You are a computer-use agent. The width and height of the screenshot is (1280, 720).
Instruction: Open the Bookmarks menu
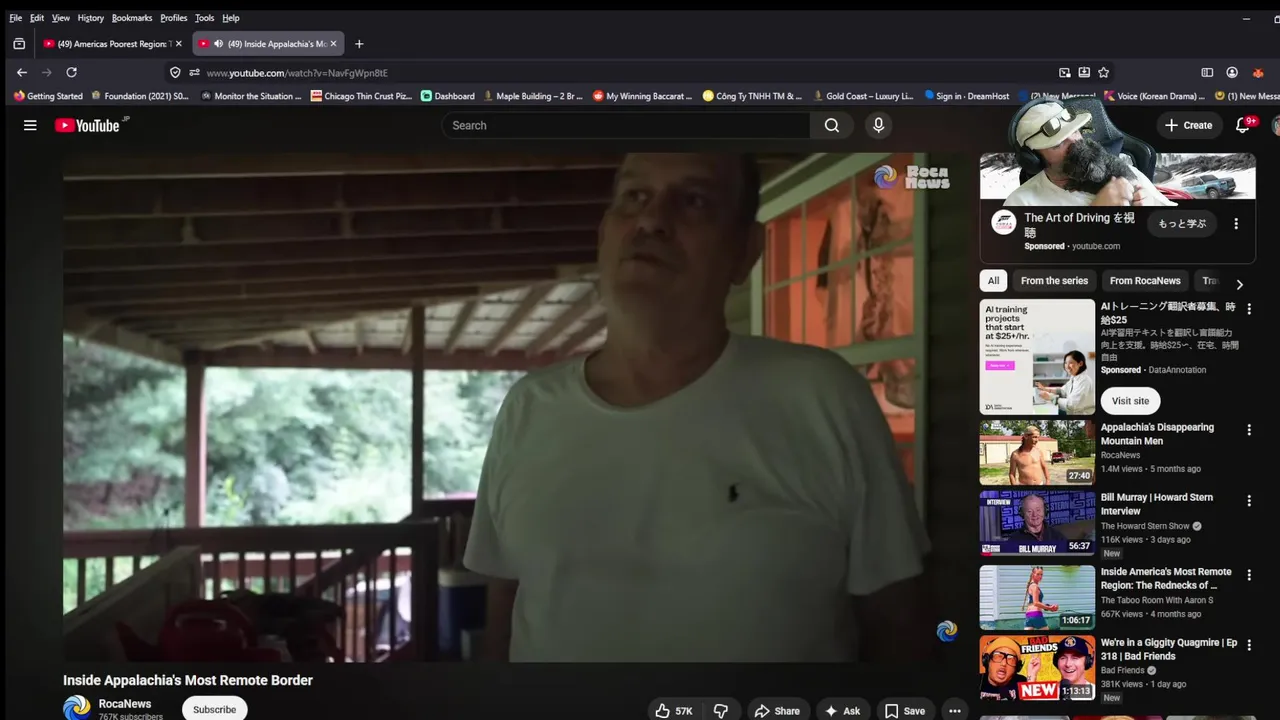click(132, 18)
